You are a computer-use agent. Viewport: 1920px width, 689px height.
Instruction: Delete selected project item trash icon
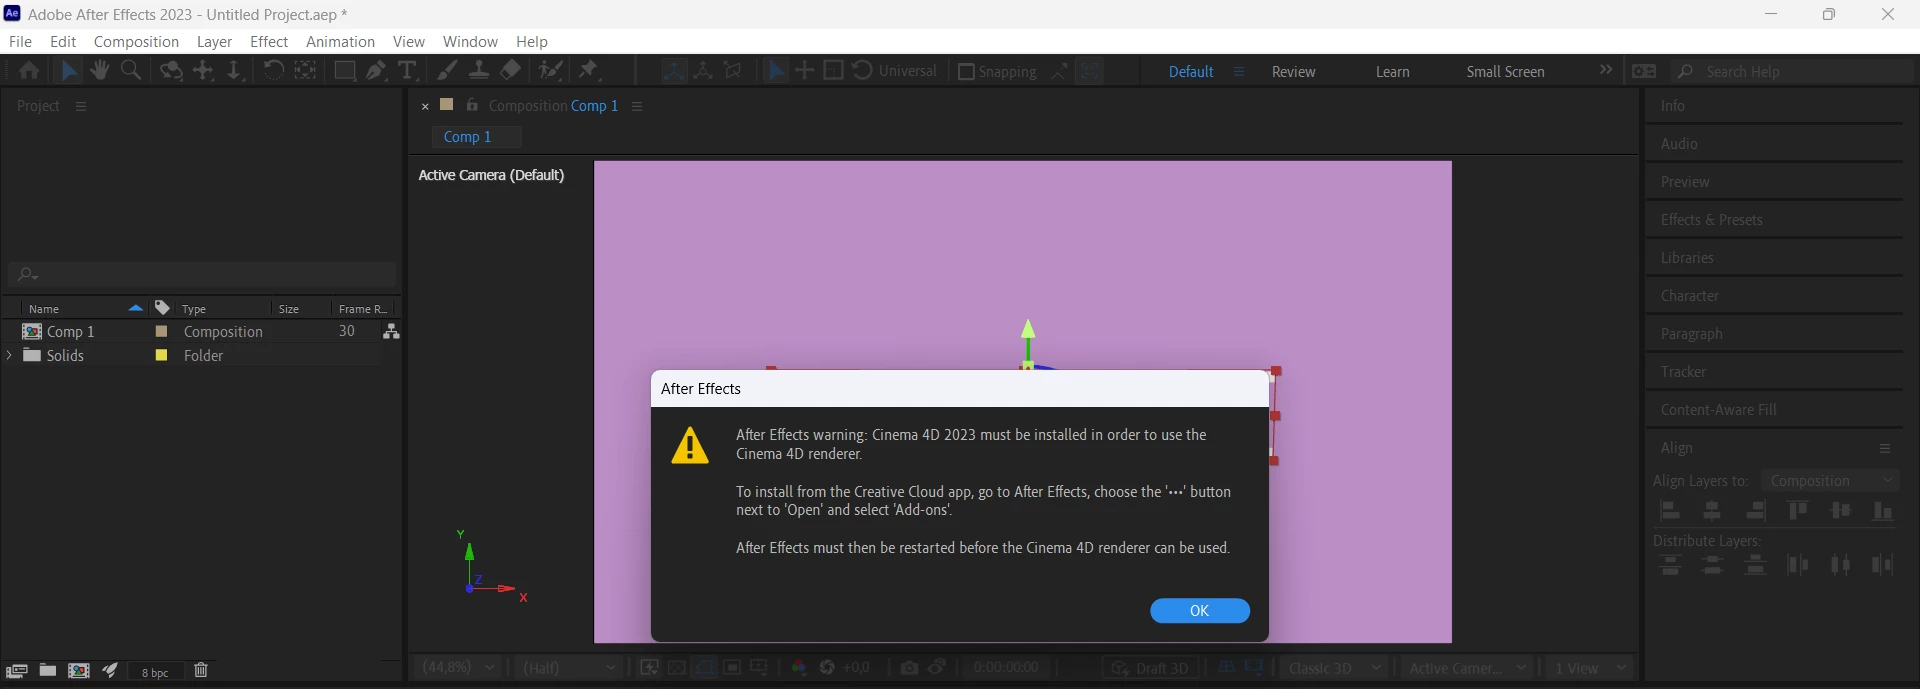point(201,670)
